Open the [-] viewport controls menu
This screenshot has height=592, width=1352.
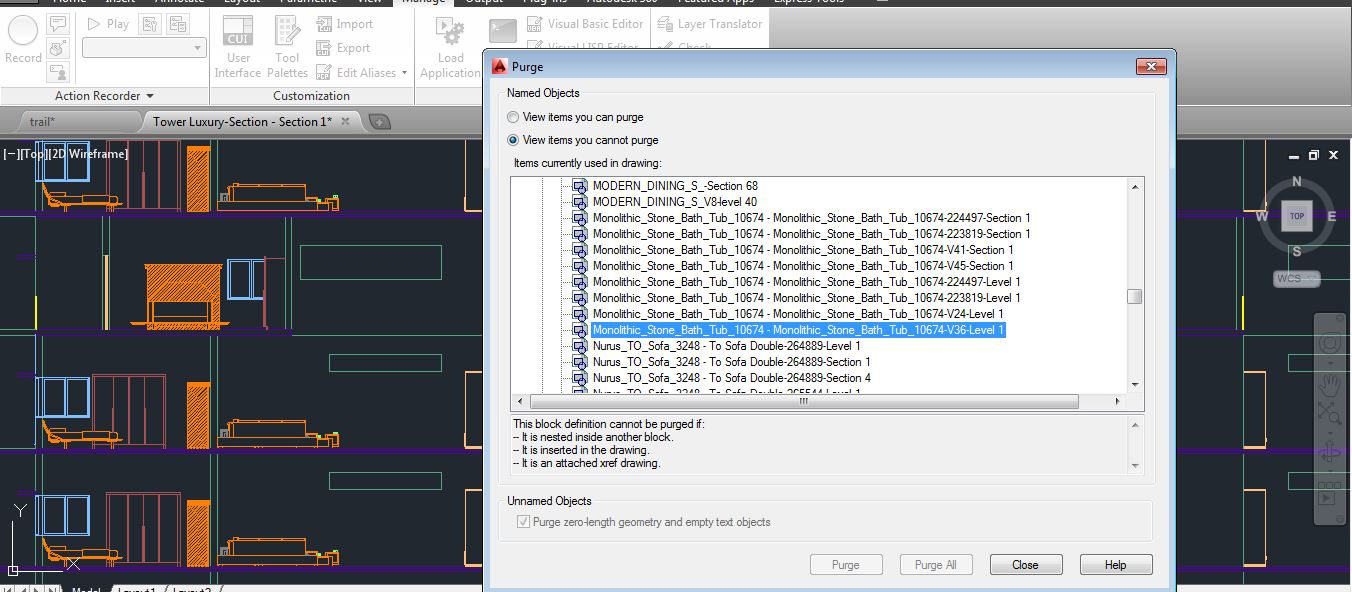click(x=11, y=154)
